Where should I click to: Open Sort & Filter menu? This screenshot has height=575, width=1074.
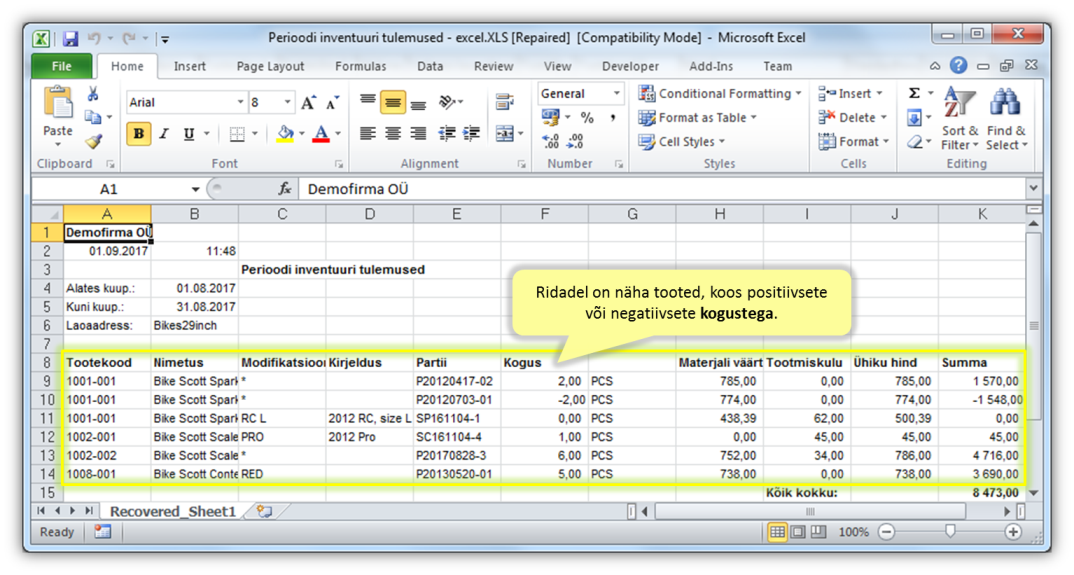[x=960, y=118]
